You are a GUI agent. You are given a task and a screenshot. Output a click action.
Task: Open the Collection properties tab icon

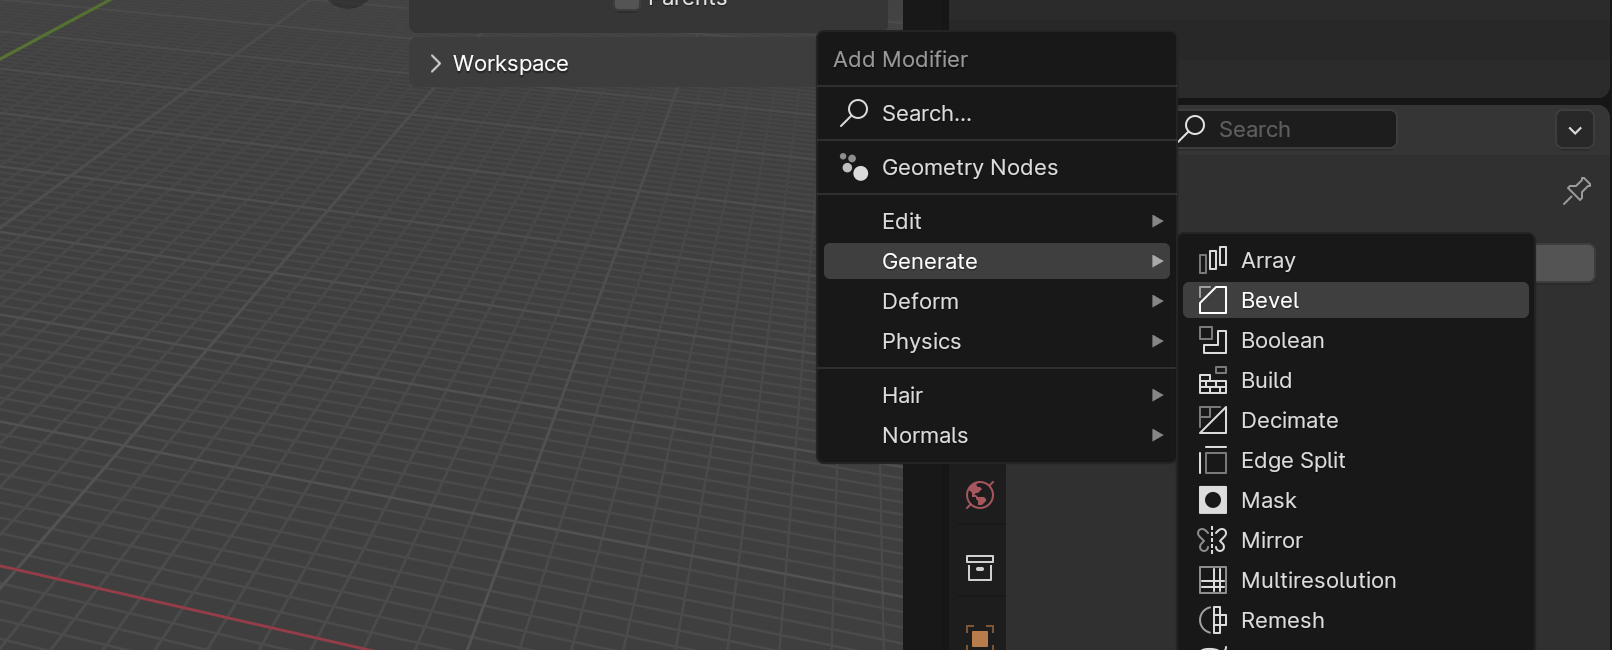[x=980, y=568]
